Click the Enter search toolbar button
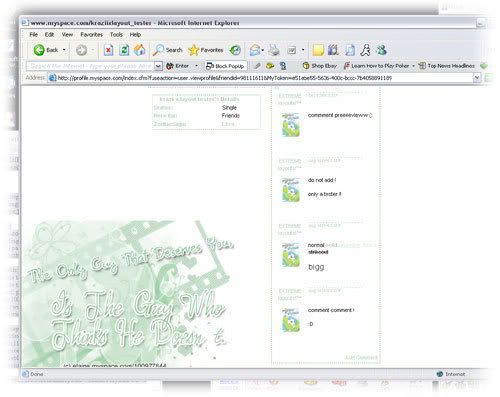Image resolution: width=500 pixels, height=397 pixels. [x=178, y=66]
